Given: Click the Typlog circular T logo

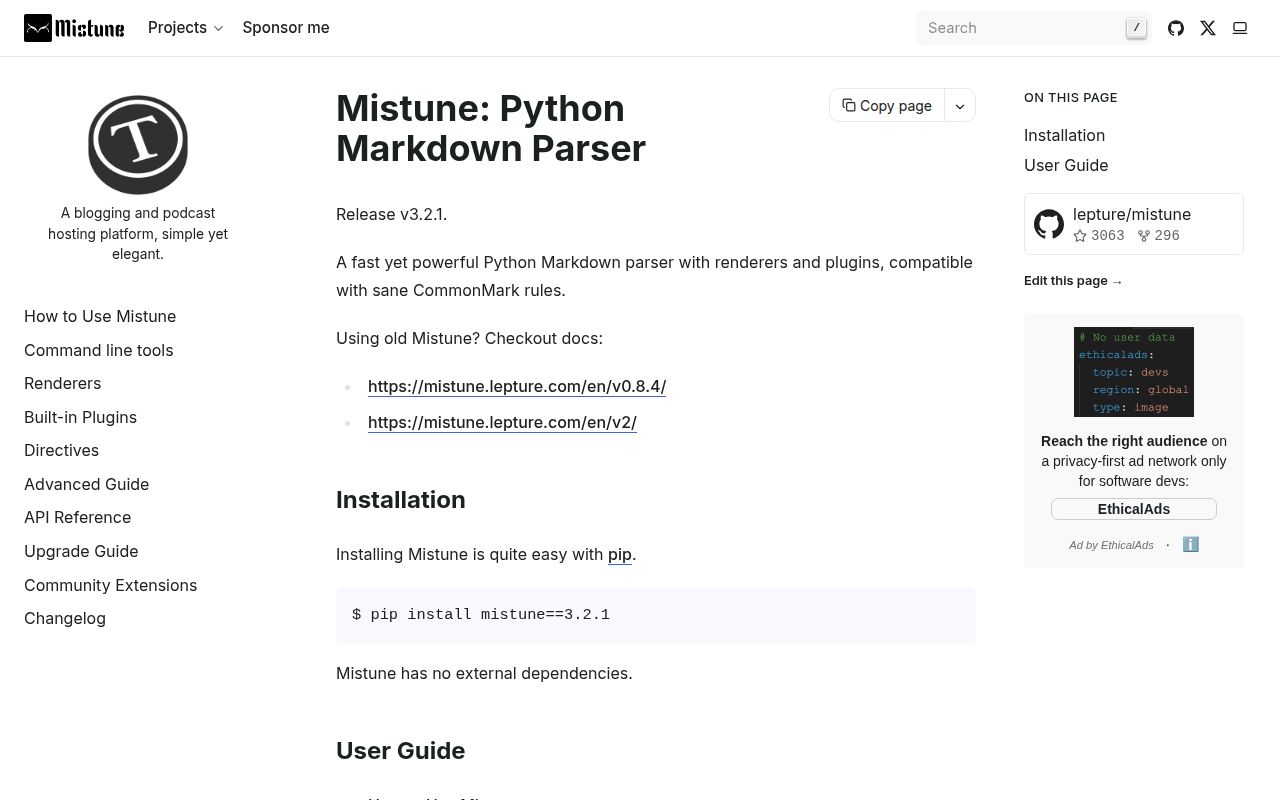Looking at the screenshot, I should click(138, 145).
